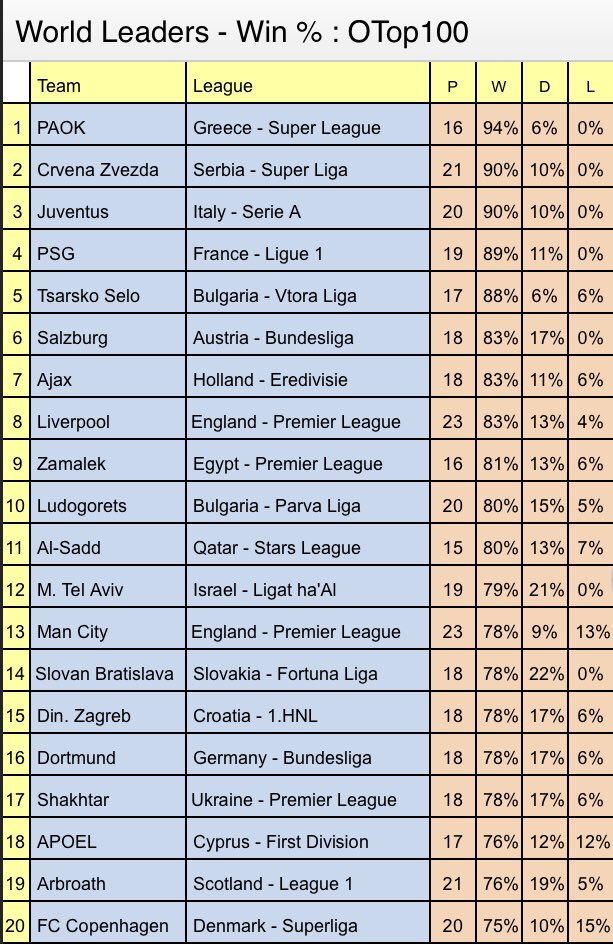Click rank number 10 cell
This screenshot has width=613, height=944.
click(x=17, y=506)
